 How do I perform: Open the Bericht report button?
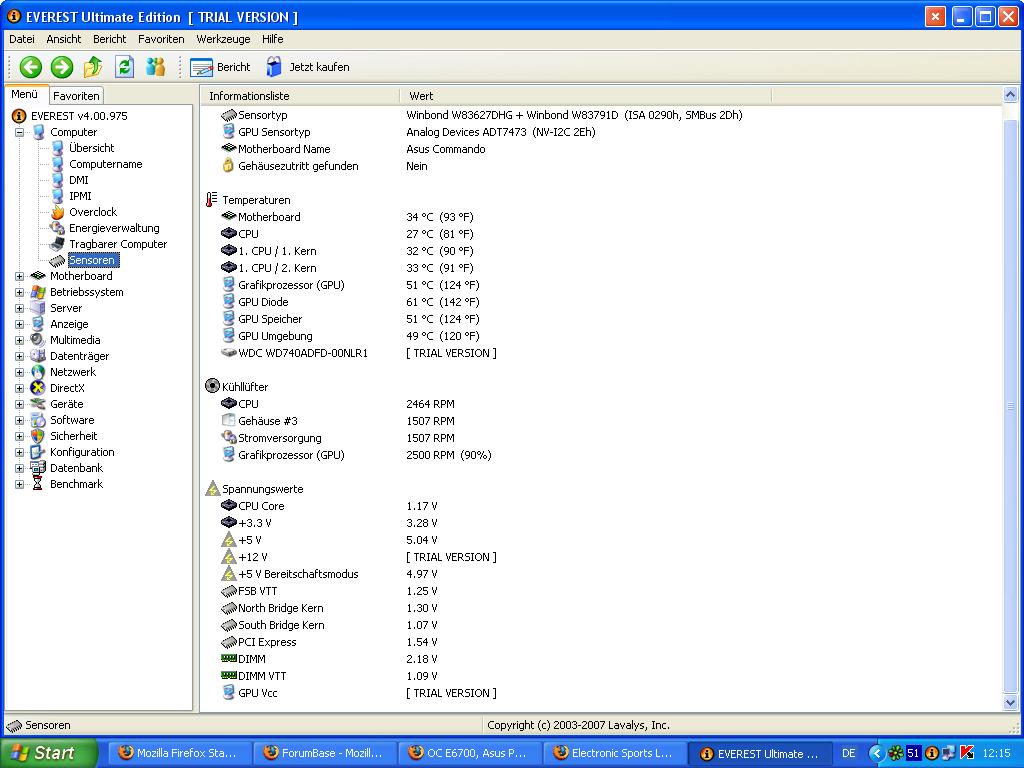point(220,67)
